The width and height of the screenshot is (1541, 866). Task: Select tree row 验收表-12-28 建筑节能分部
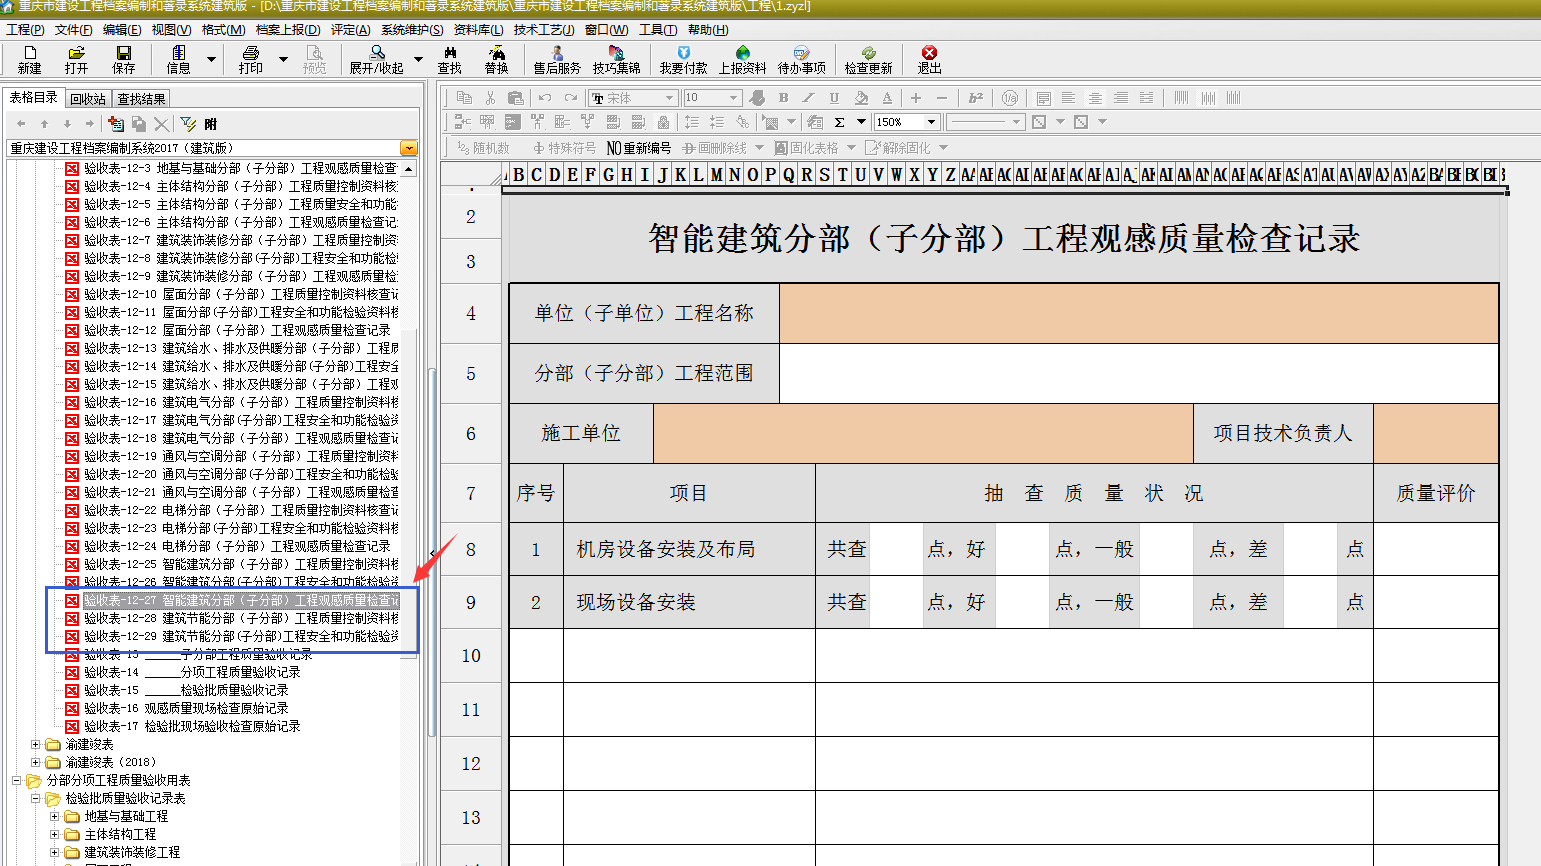click(x=241, y=618)
